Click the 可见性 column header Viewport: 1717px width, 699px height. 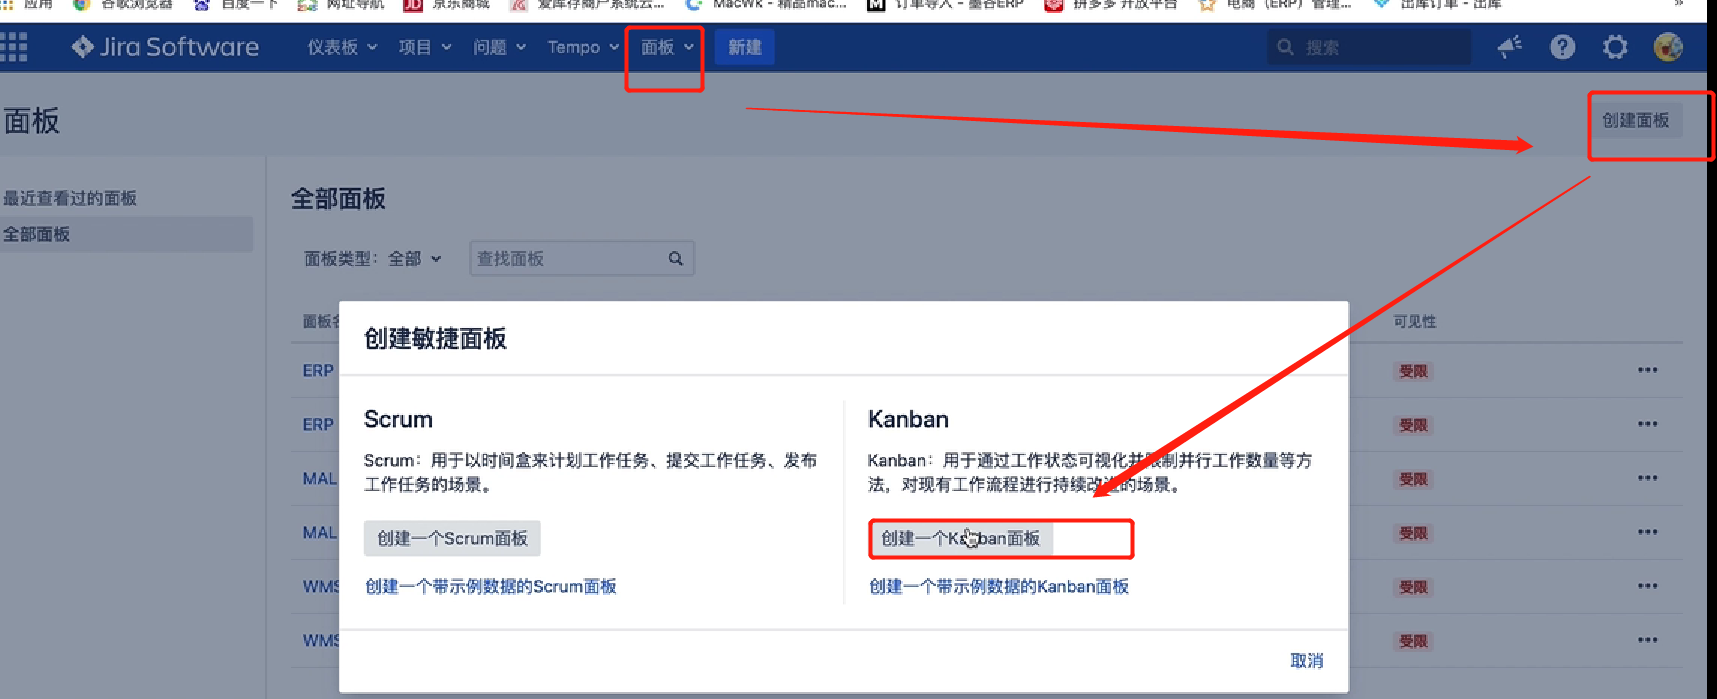tap(1415, 321)
